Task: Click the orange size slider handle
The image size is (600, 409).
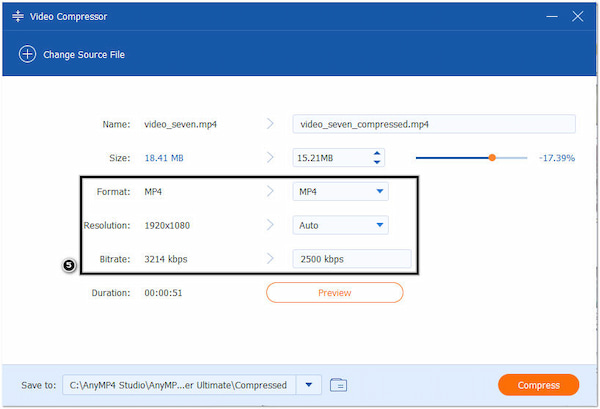Action: click(x=492, y=157)
